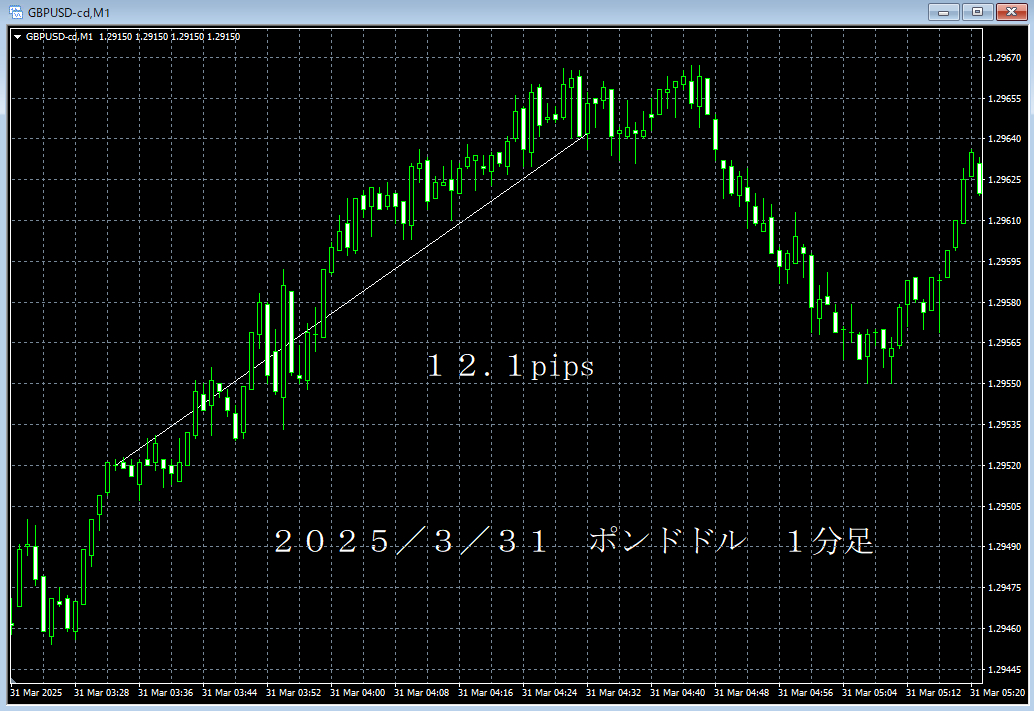Select the "2025/3/31 ポンドドル 1分足" text label
This screenshot has height=711, width=1034.
574,543
